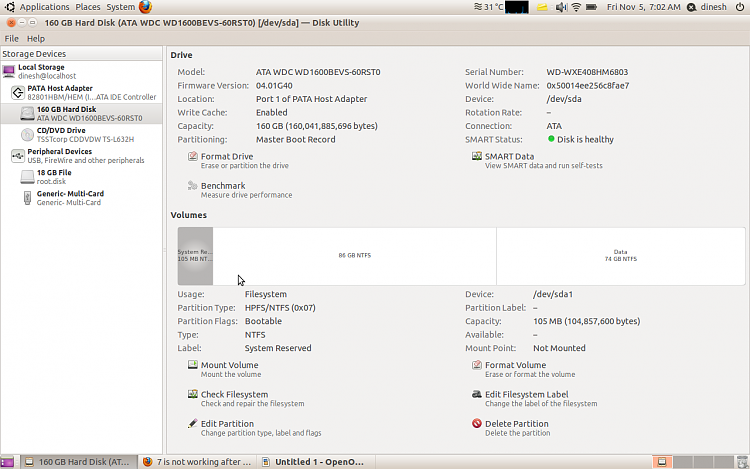The image size is (750, 469).
Task: Click the Not Mounted mount point value
Action: coord(559,348)
